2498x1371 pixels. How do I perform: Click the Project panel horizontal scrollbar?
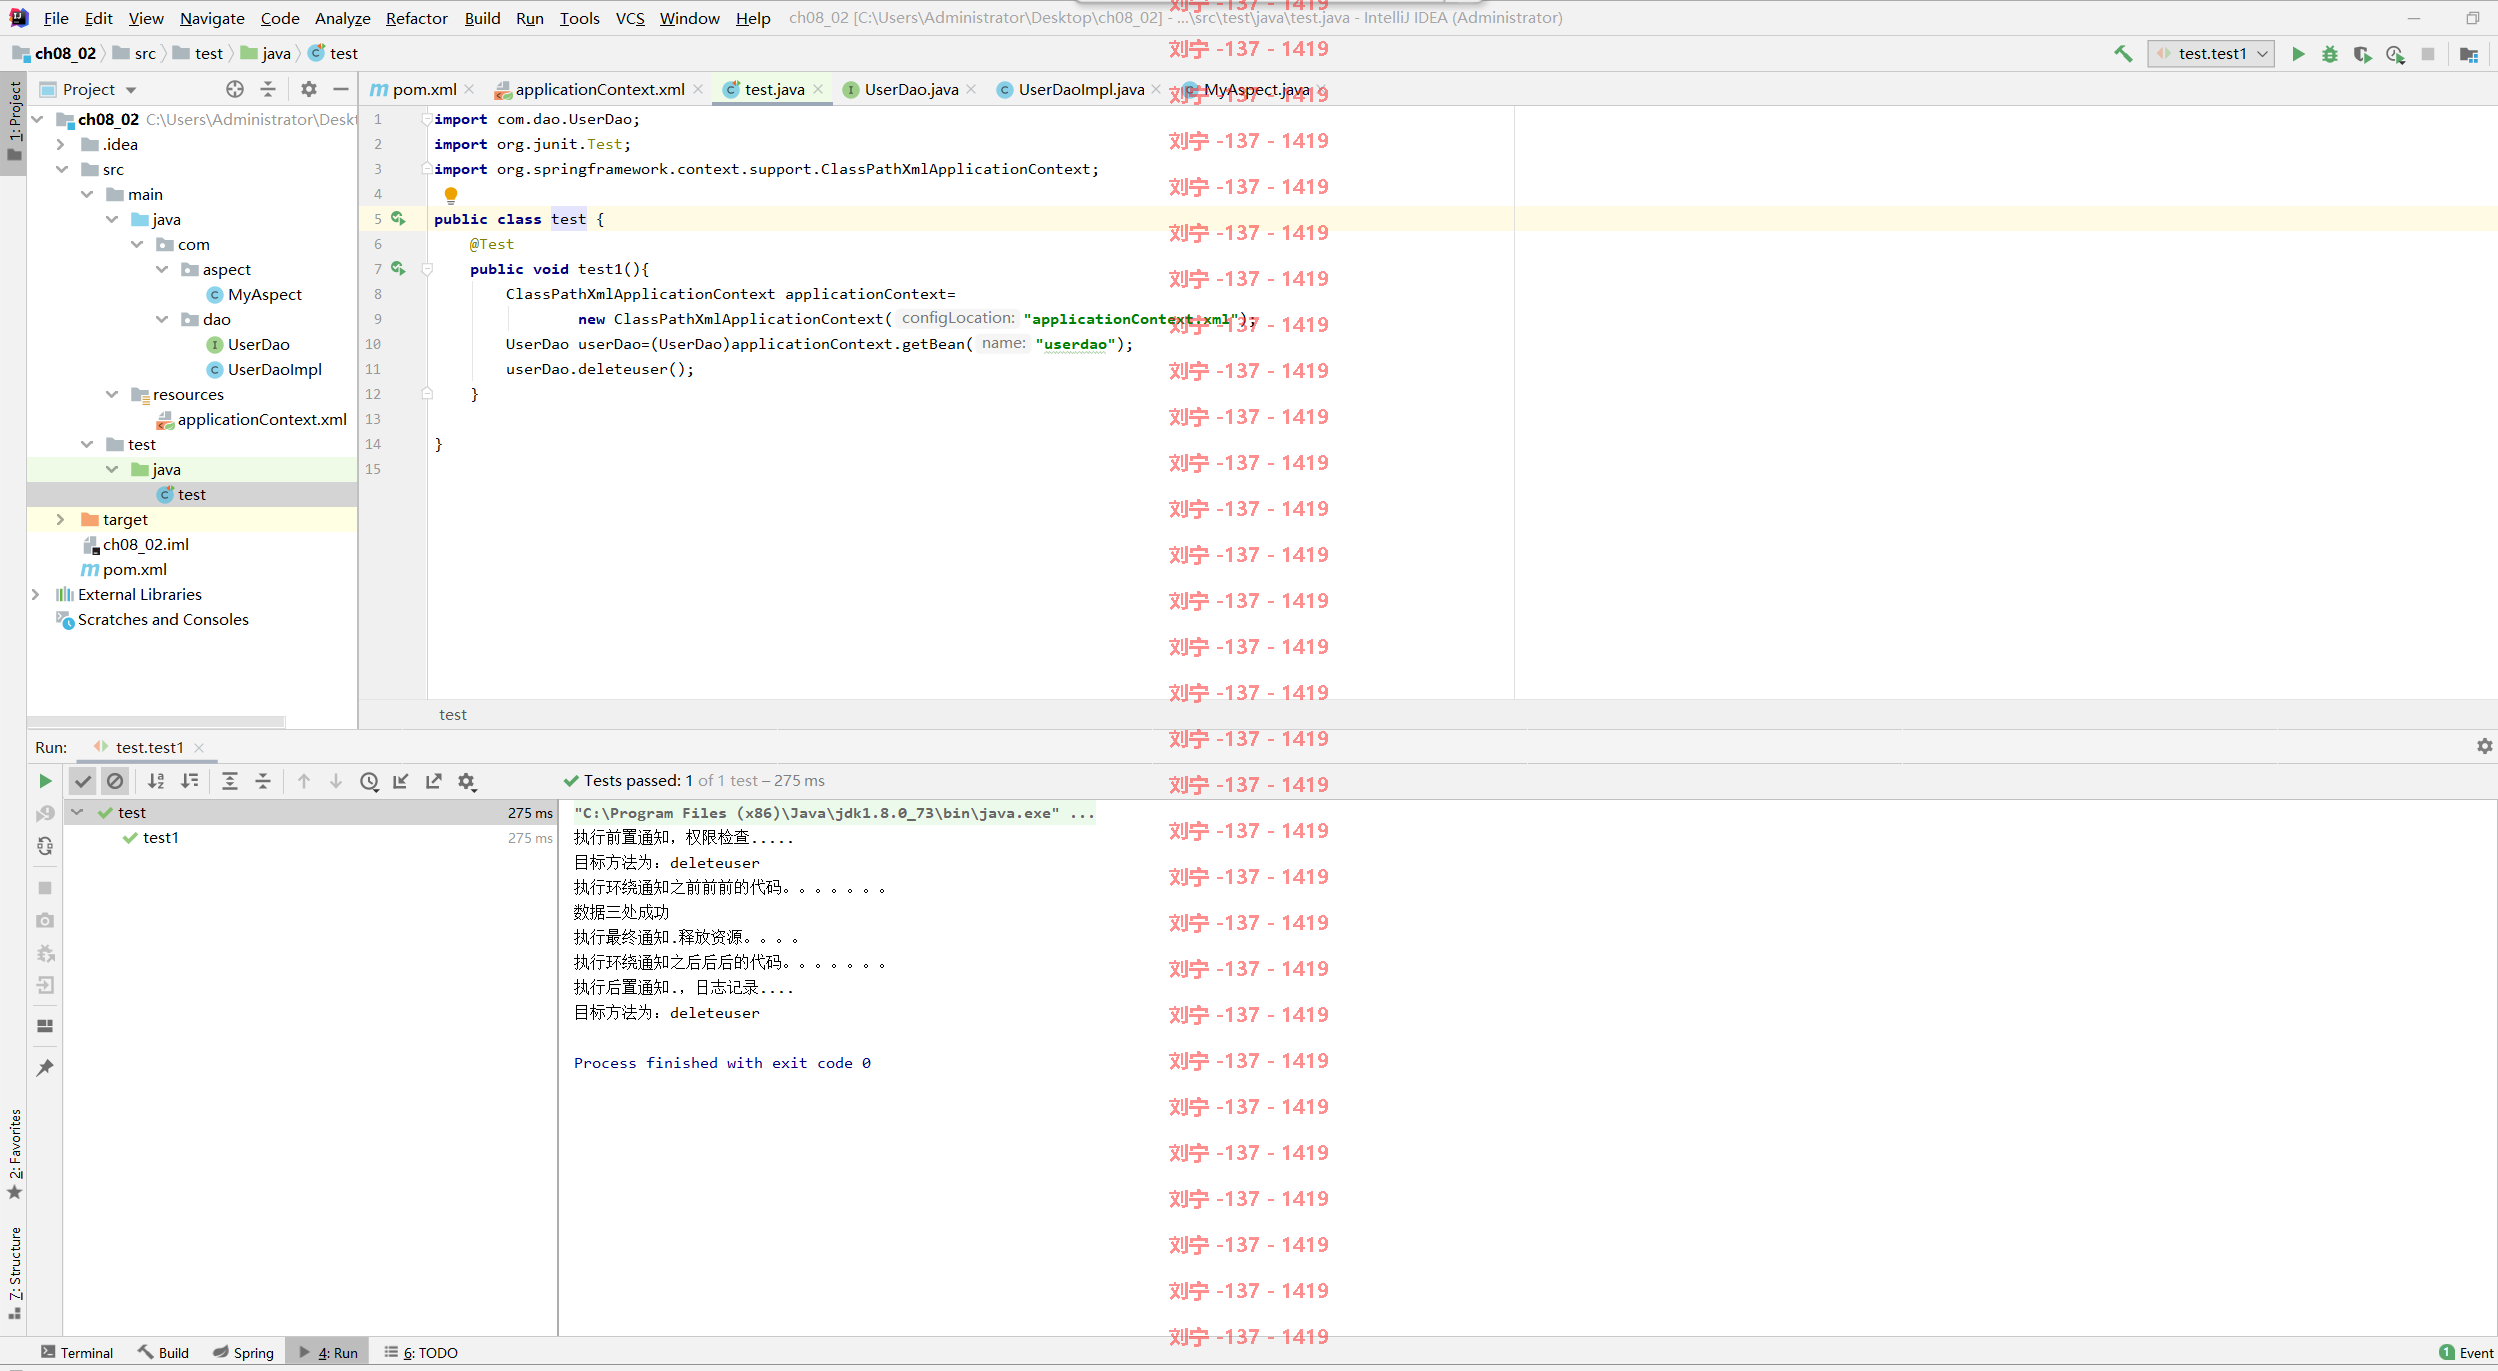tap(156, 721)
